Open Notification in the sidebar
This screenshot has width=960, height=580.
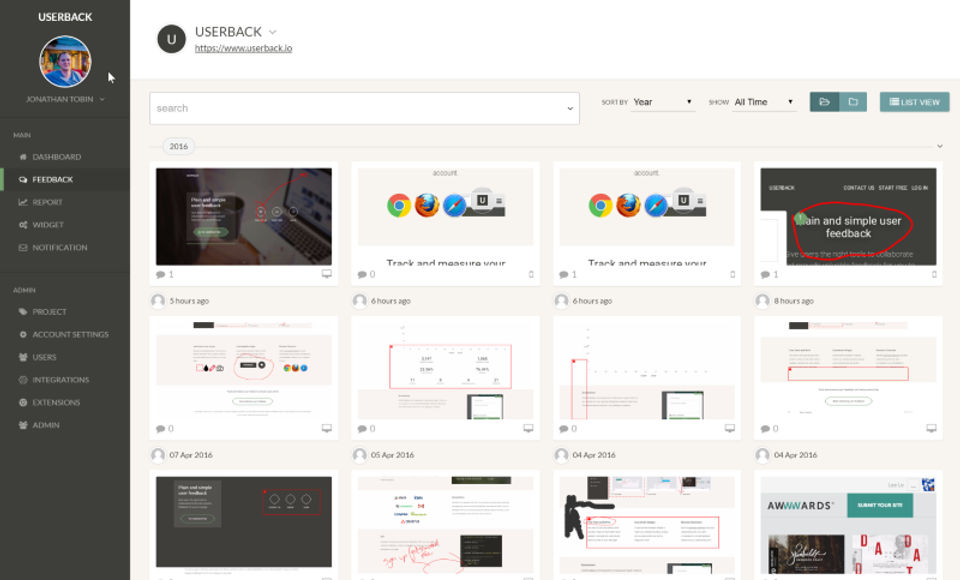pos(59,247)
